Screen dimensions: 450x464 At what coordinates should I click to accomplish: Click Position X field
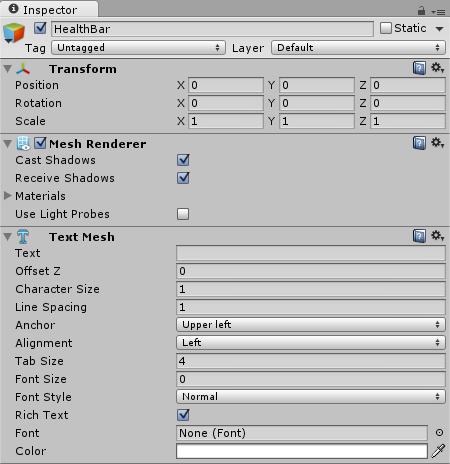pos(226,85)
